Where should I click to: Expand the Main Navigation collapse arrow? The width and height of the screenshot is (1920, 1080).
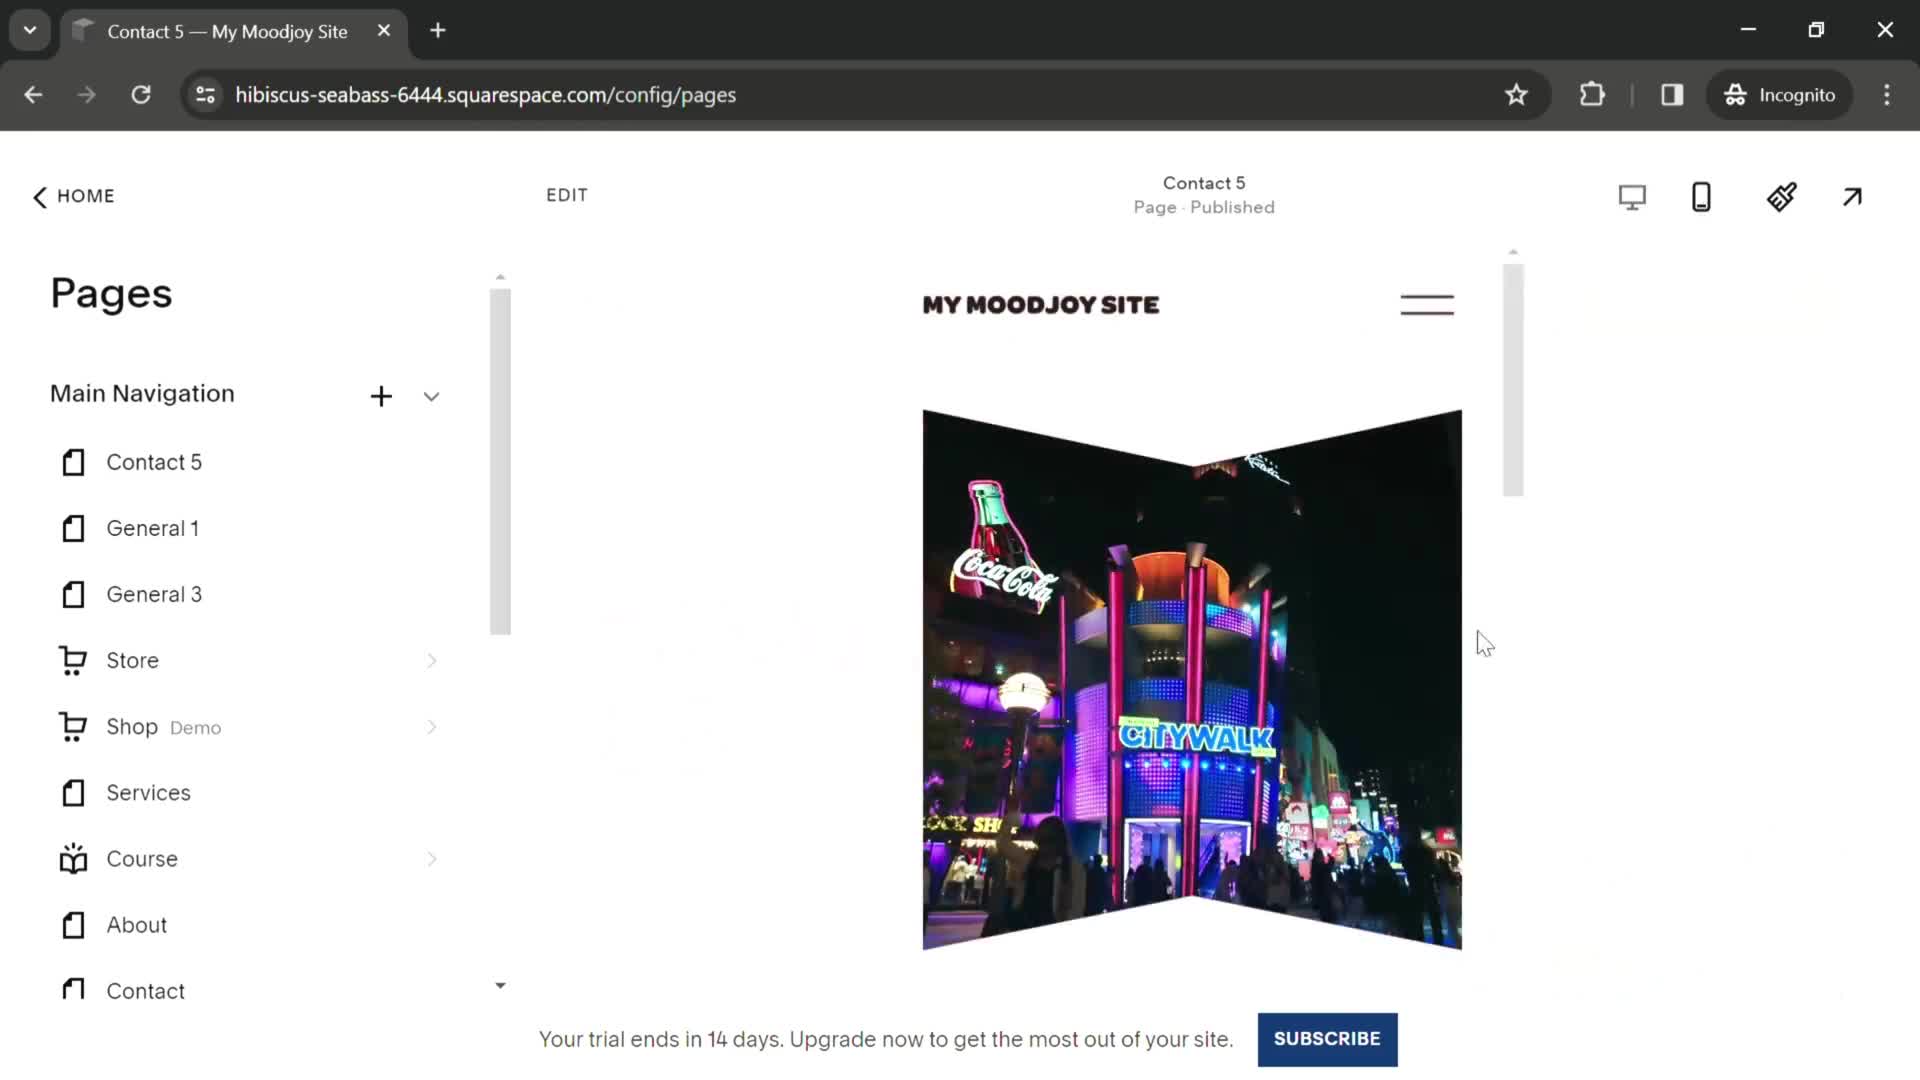(x=431, y=396)
